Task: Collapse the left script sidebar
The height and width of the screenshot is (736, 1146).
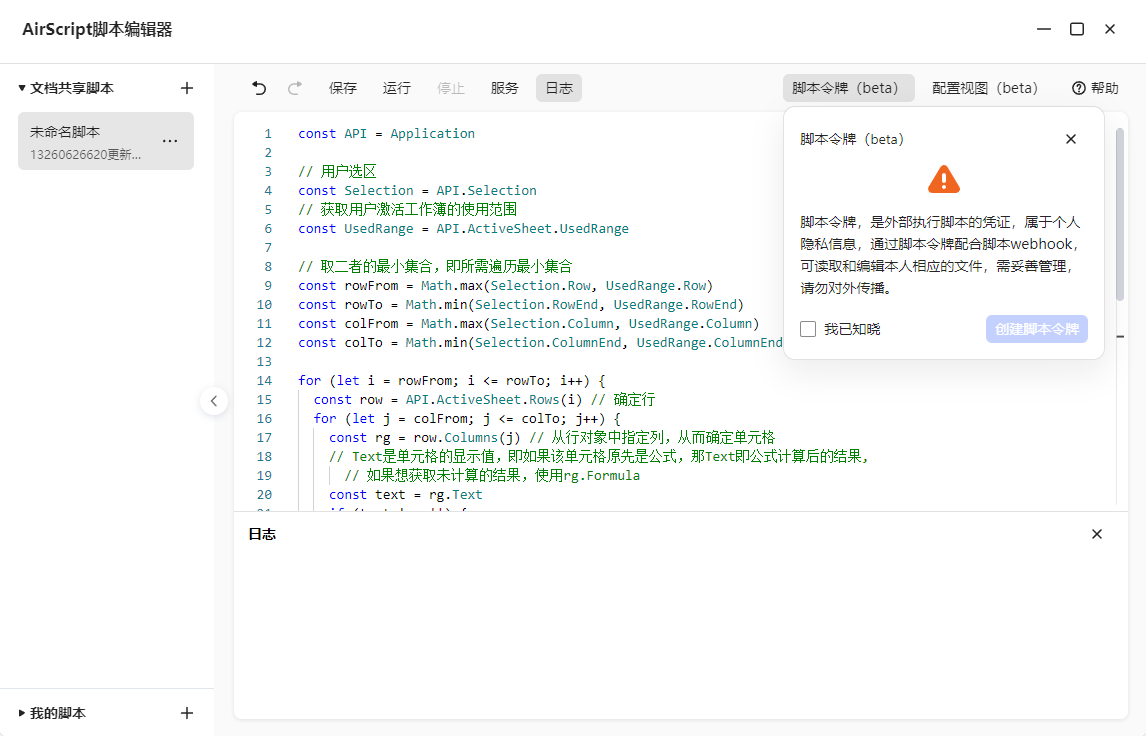Action: pos(215,400)
